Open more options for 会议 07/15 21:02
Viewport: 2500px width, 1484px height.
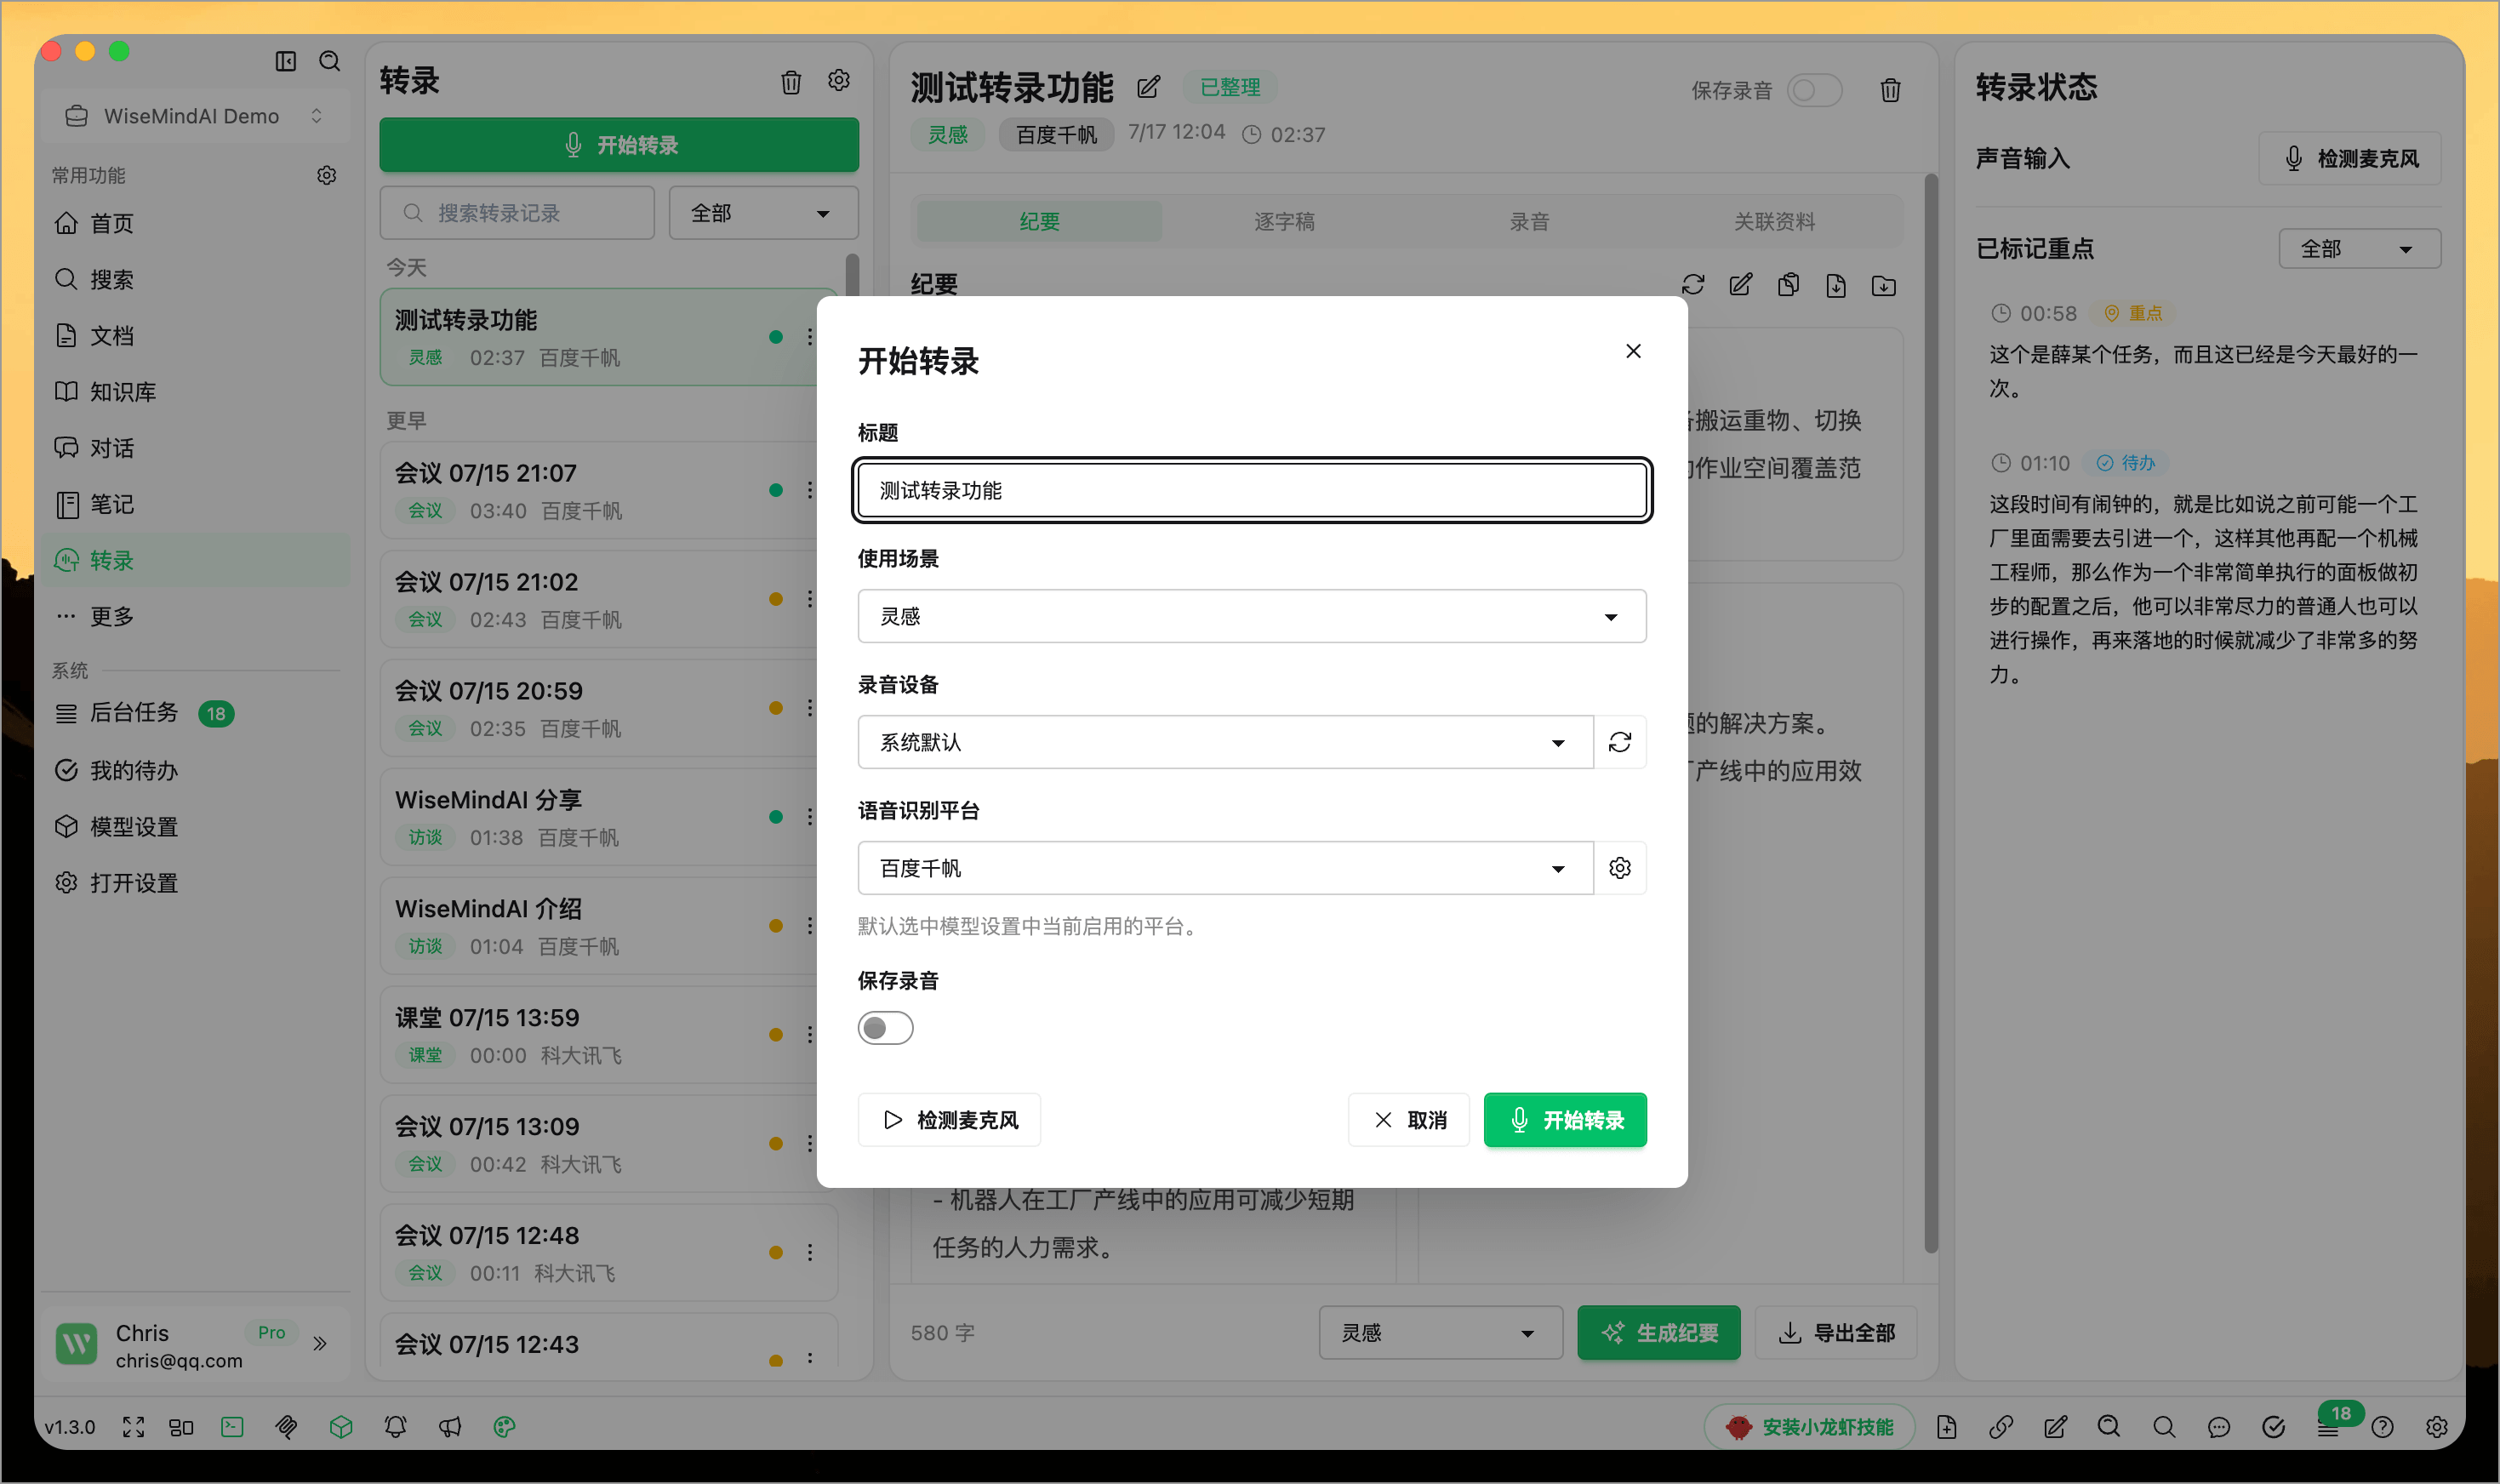click(x=809, y=598)
